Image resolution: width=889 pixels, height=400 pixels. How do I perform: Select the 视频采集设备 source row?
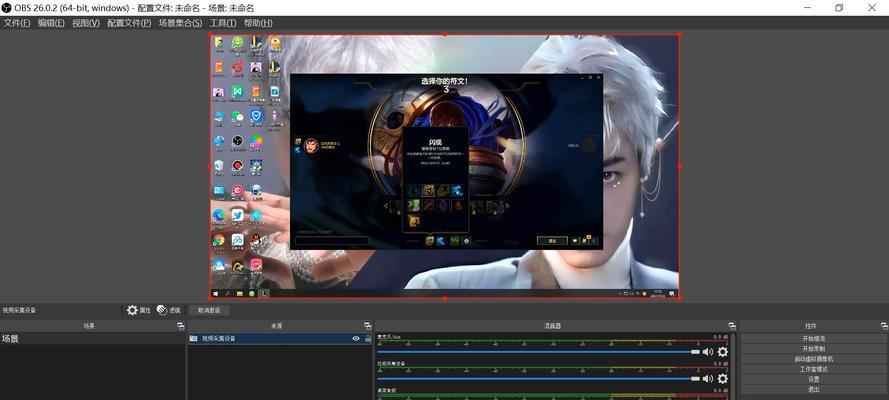pos(280,338)
